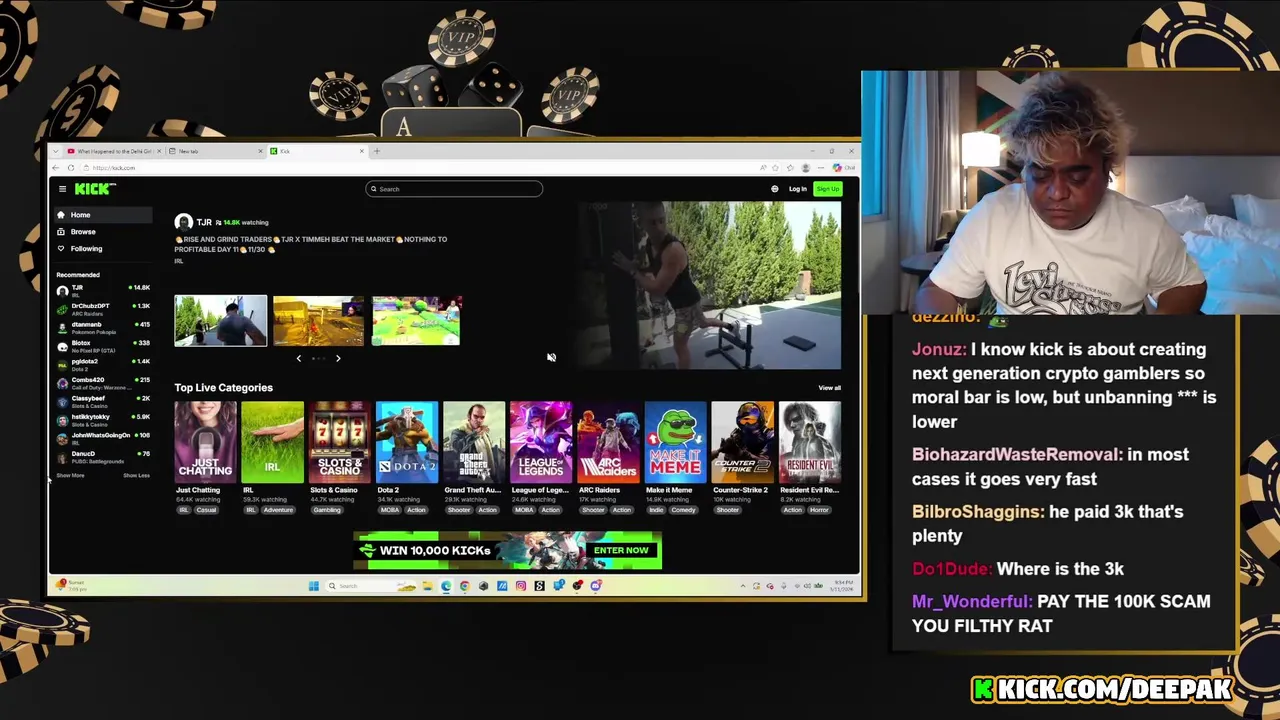Image resolution: width=1280 pixels, height=720 pixels.
Task: Open the Just Chatting category card
Action: (x=205, y=442)
